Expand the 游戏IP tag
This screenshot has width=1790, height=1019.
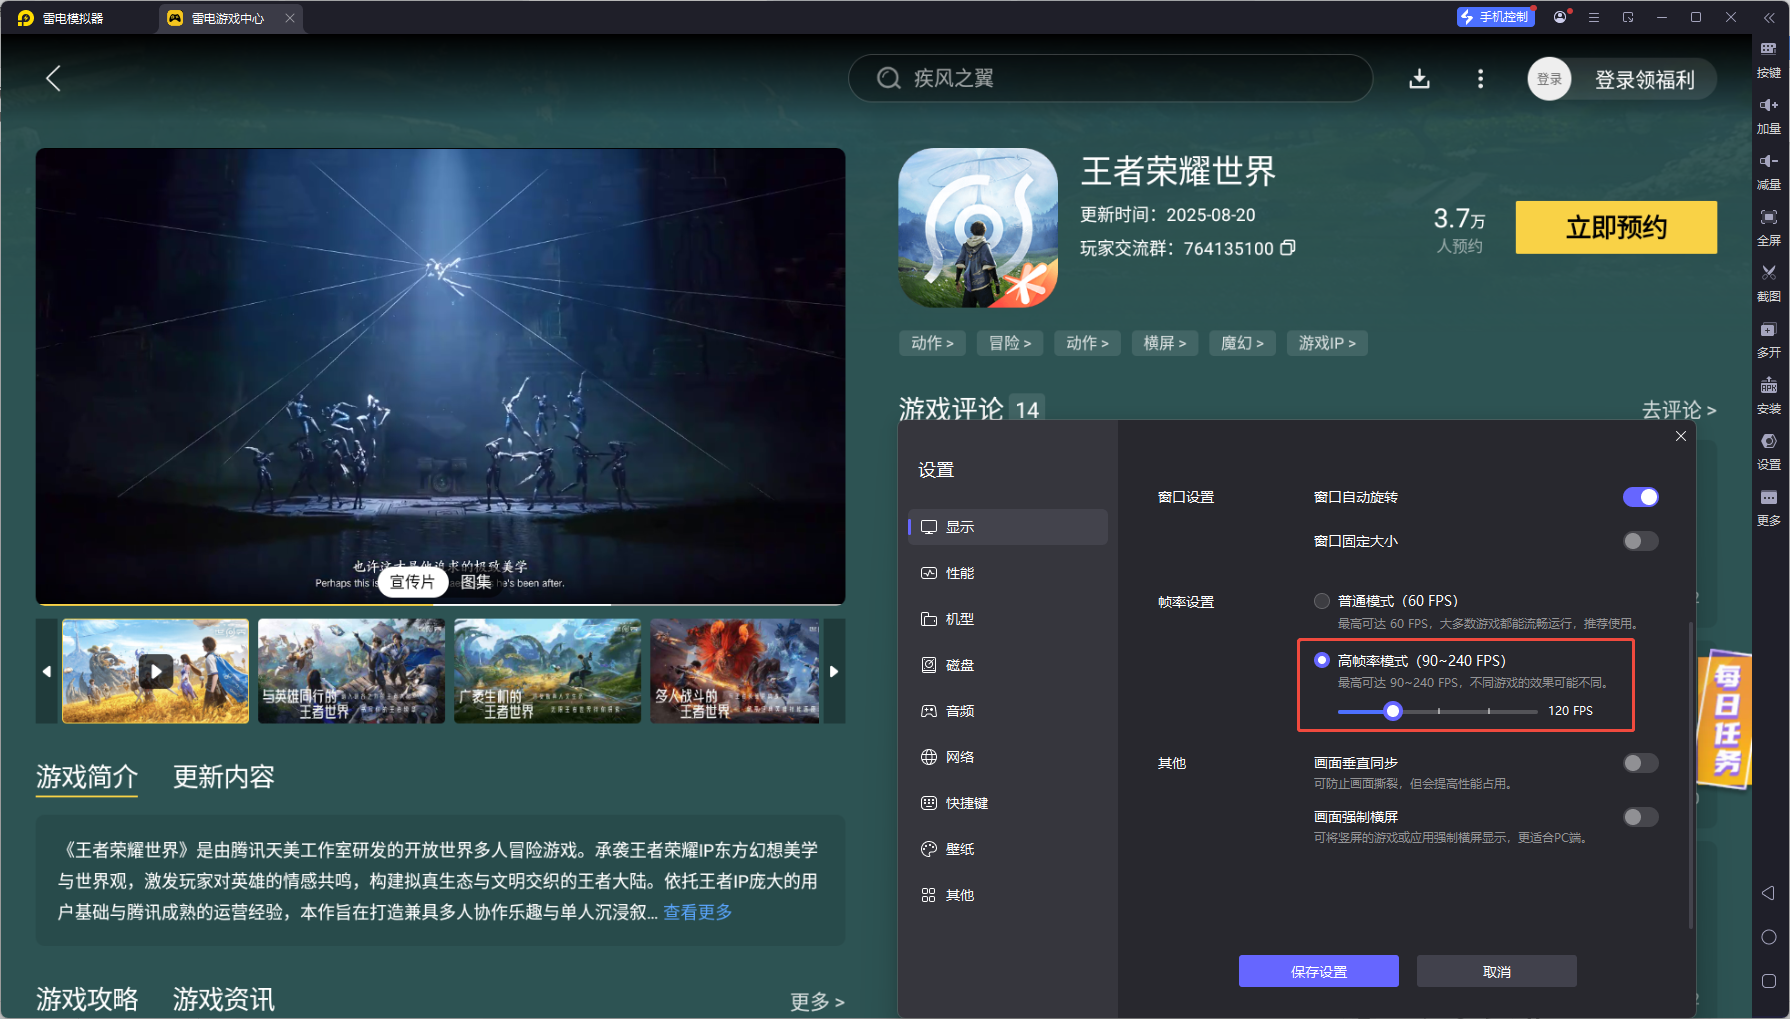click(1327, 343)
